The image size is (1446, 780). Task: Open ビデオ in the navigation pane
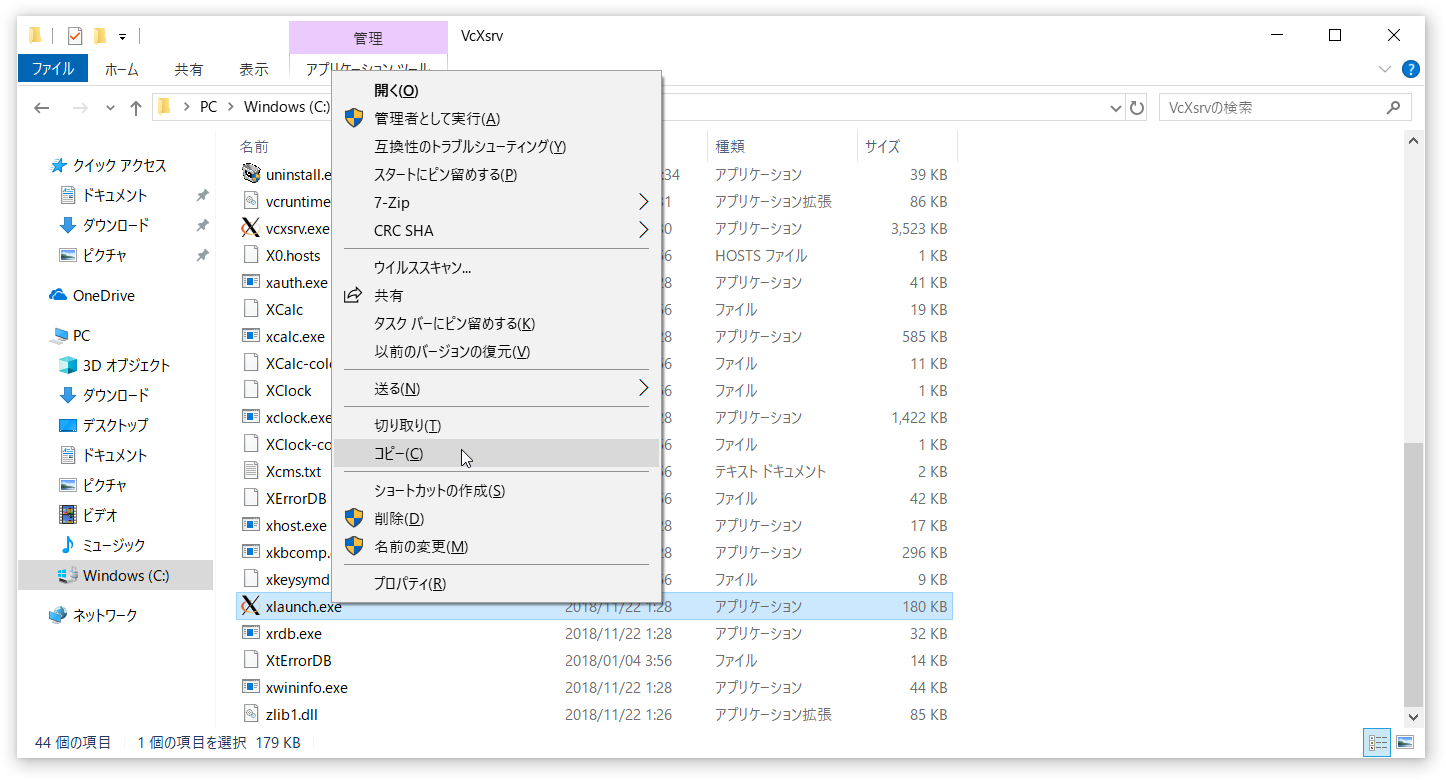100,515
